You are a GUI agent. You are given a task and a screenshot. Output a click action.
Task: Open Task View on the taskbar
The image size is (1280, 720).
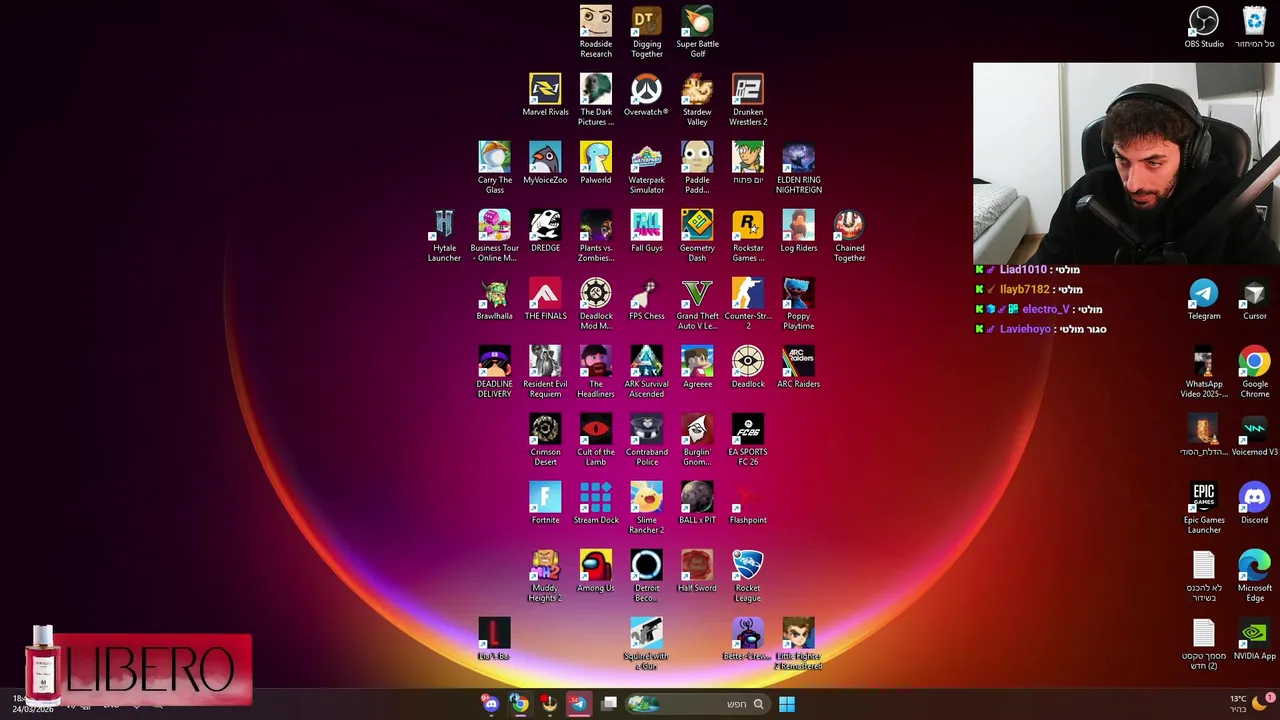tap(608, 704)
